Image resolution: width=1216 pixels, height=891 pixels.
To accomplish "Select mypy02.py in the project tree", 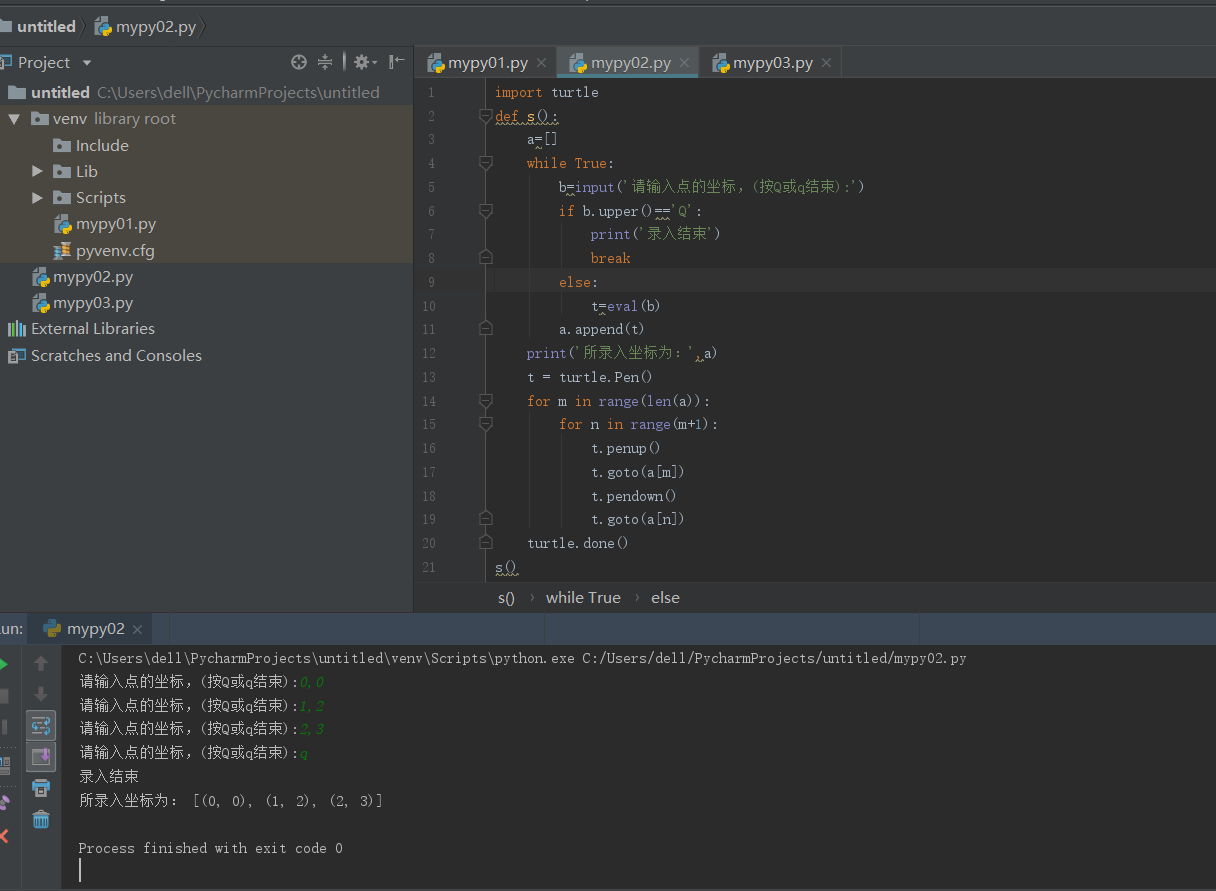I will [x=206, y=277].
